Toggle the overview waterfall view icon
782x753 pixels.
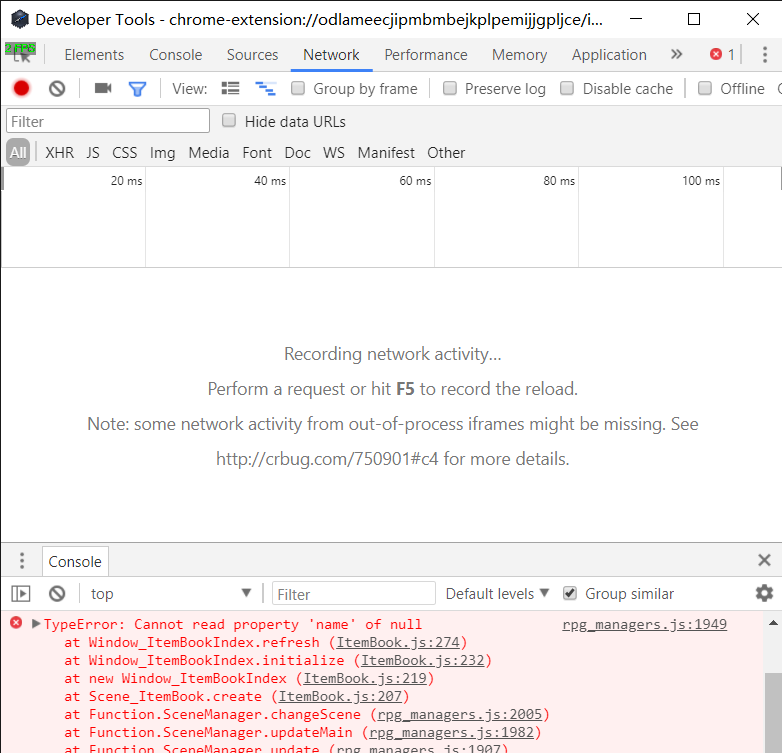tap(265, 89)
